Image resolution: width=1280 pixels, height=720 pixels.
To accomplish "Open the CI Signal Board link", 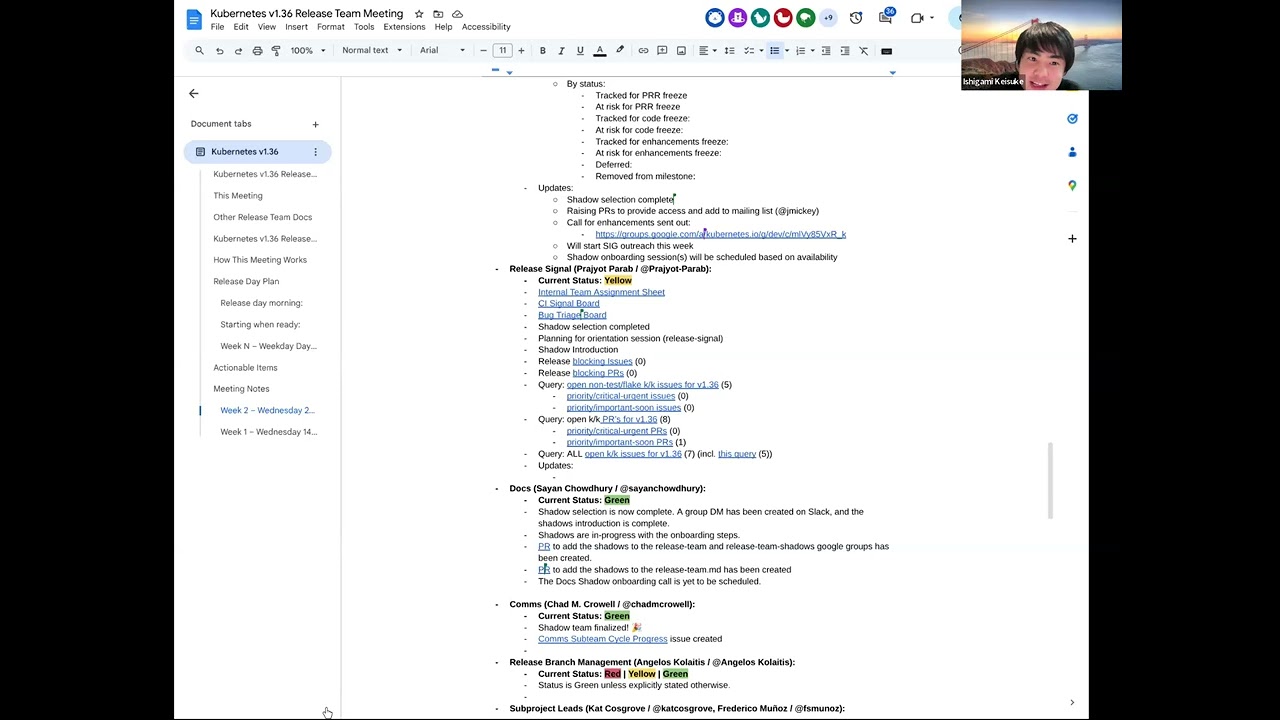I will (569, 304).
